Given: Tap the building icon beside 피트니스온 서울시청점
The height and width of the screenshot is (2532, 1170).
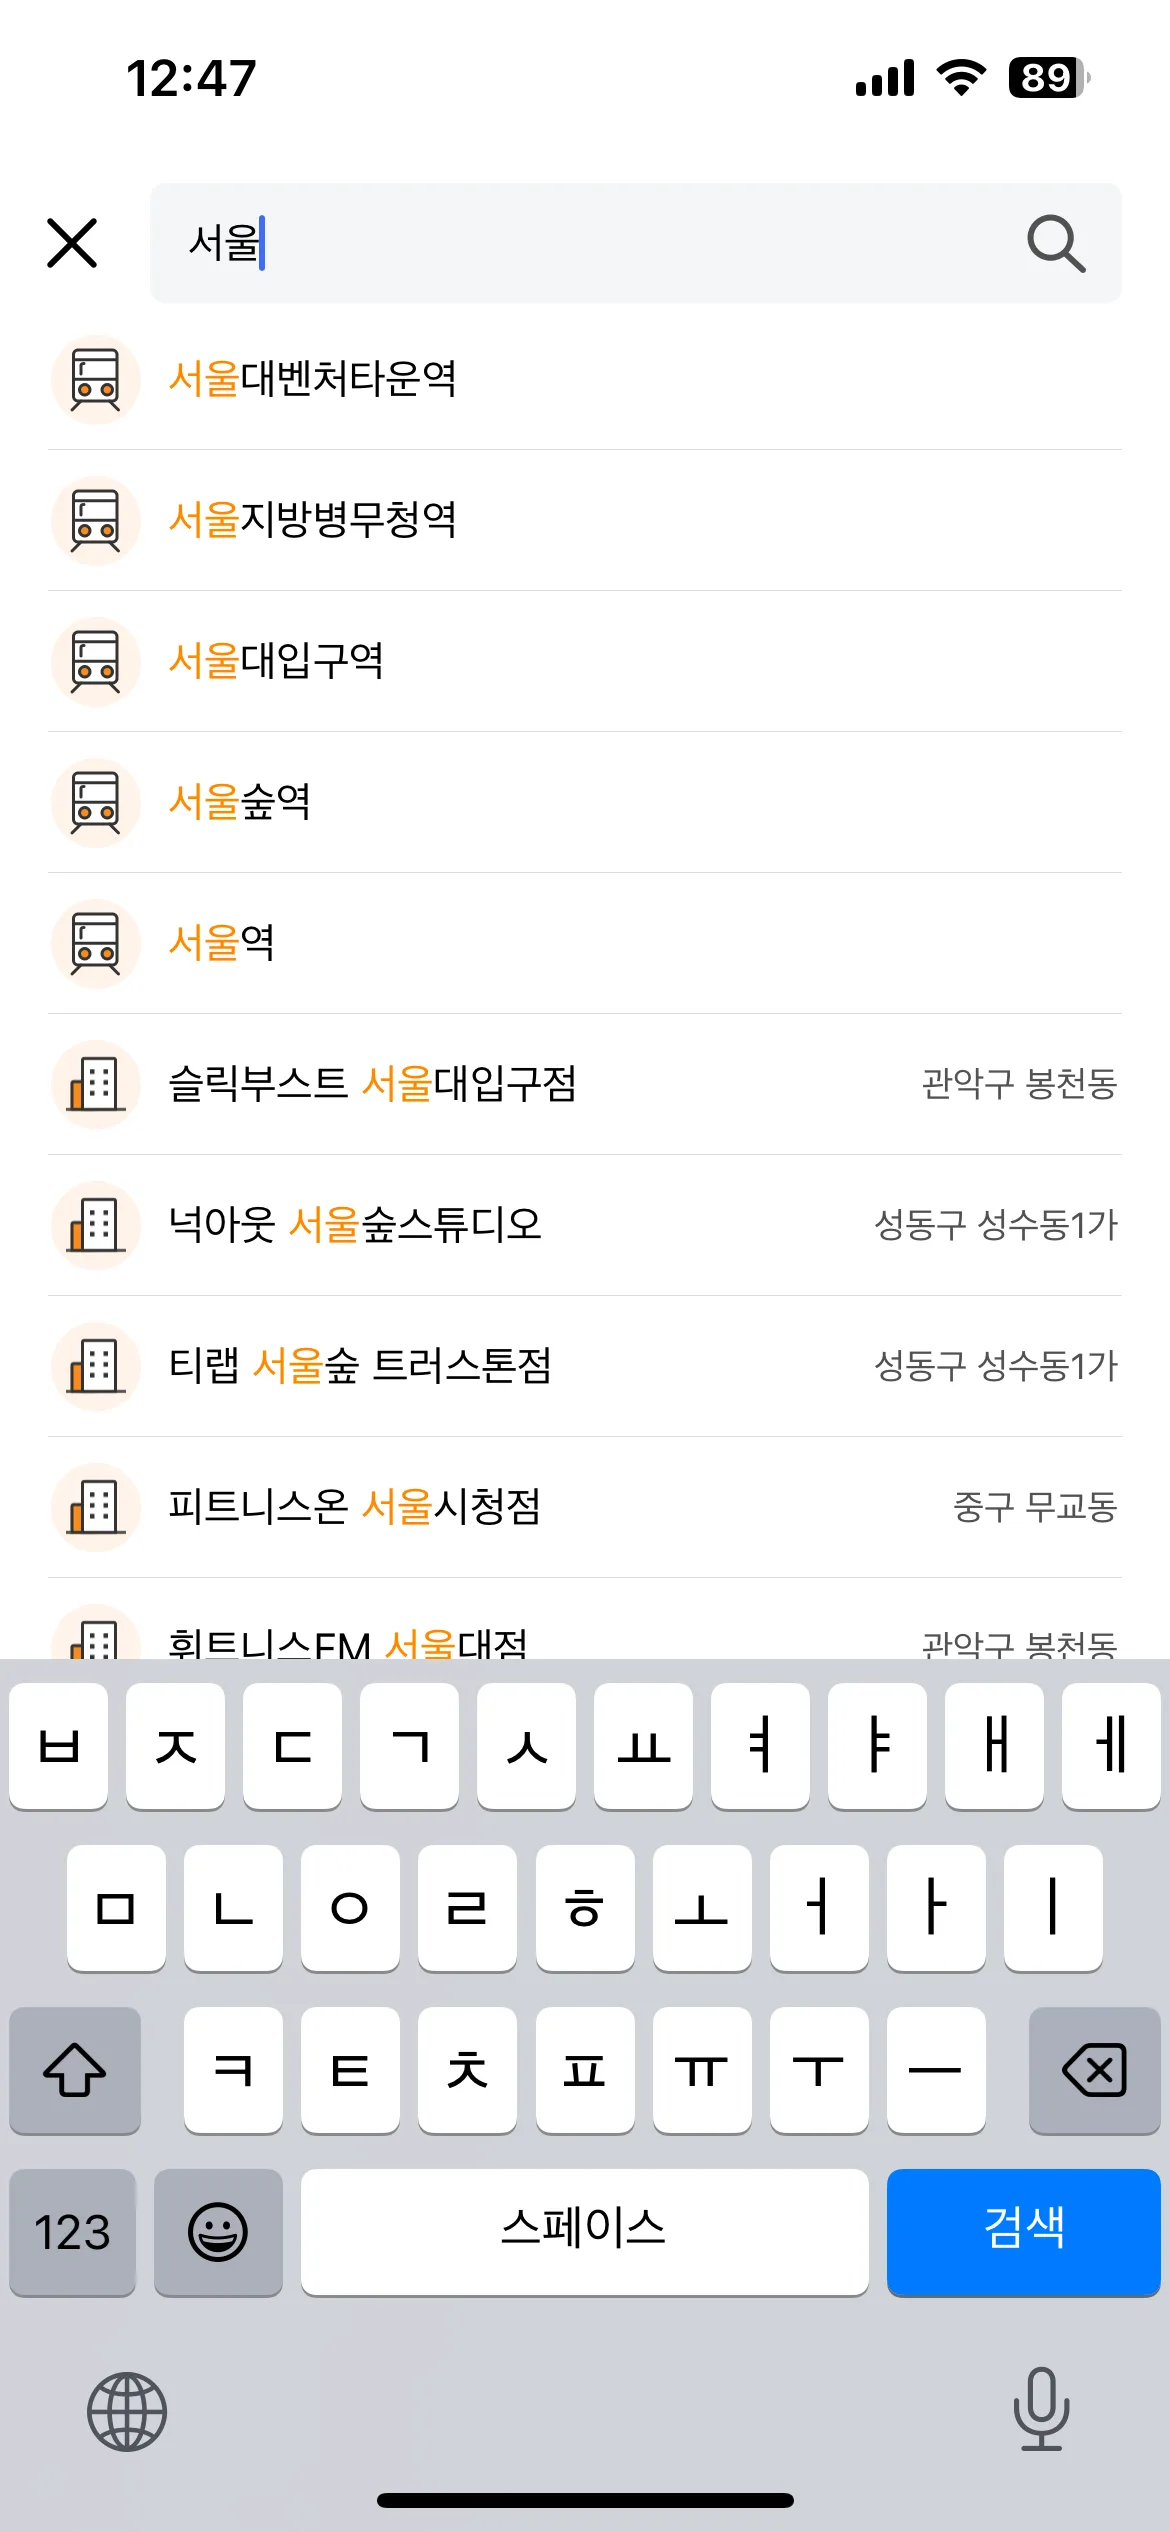Looking at the screenshot, I should pyautogui.click(x=95, y=1507).
